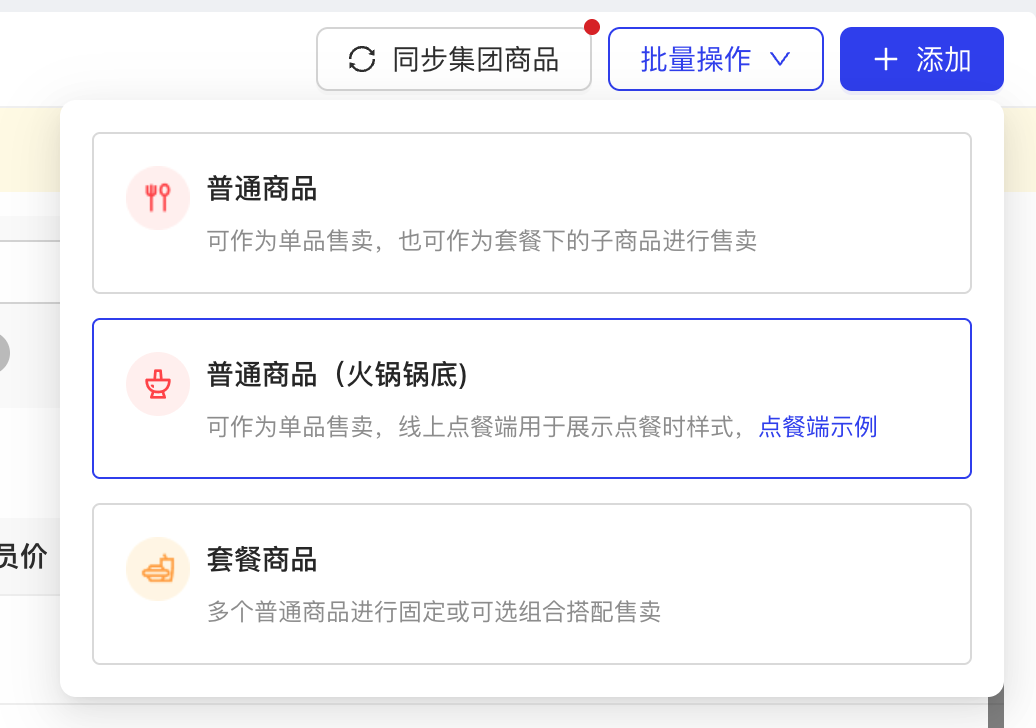Open the 点餐端示例 link
Image resolution: width=1036 pixels, height=728 pixels.
(818, 427)
